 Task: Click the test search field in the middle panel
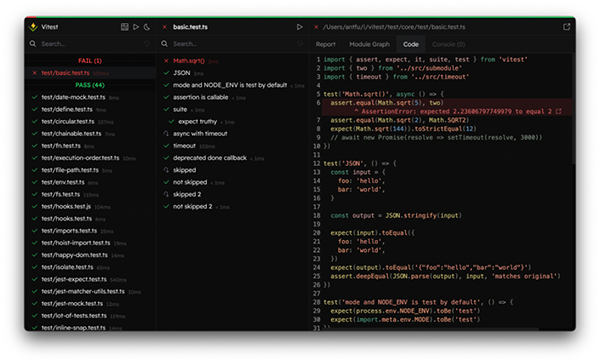point(233,44)
